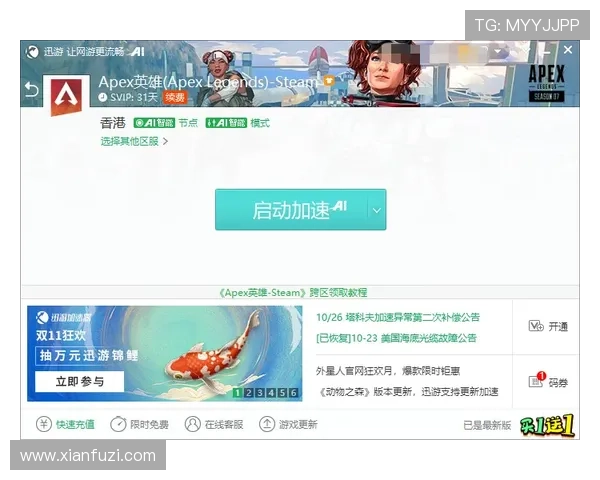Viewport: 600px width, 480px height.
Task: Expand the dropdown arrow beside 启动加速
Action: (377, 210)
